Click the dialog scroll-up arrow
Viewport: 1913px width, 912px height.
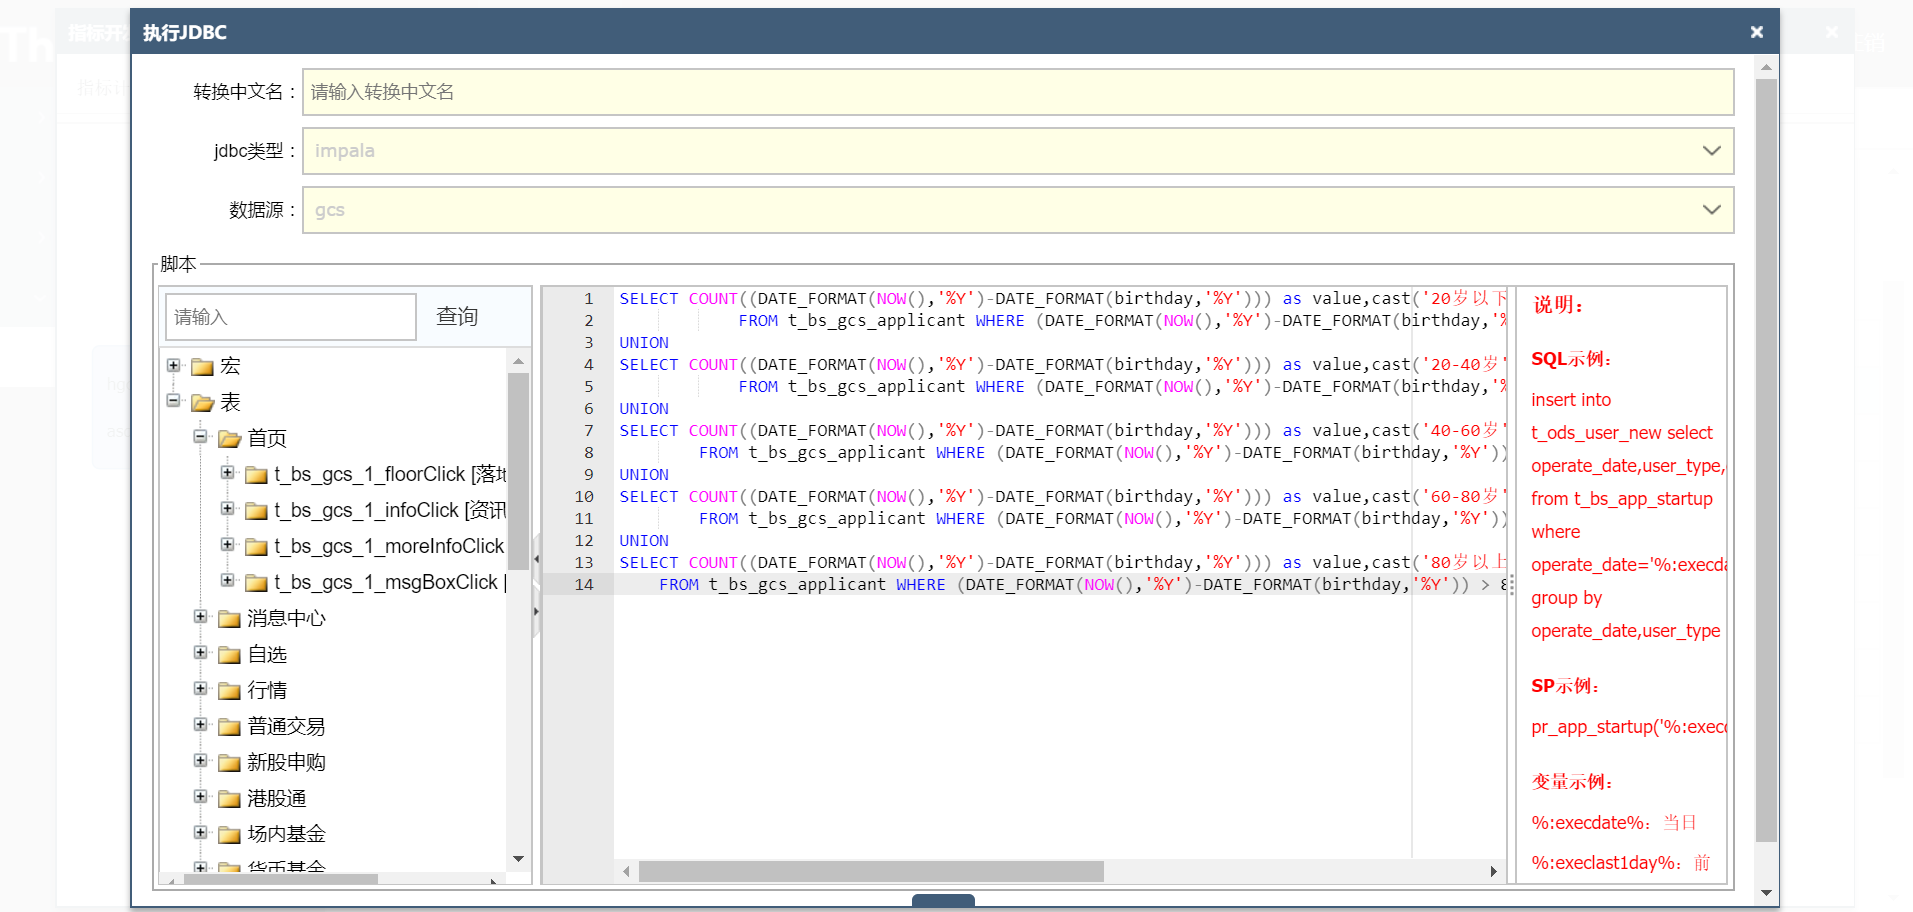click(x=1767, y=68)
